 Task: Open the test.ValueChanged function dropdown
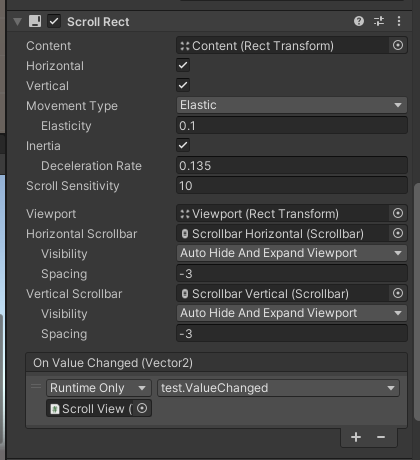[278, 388]
